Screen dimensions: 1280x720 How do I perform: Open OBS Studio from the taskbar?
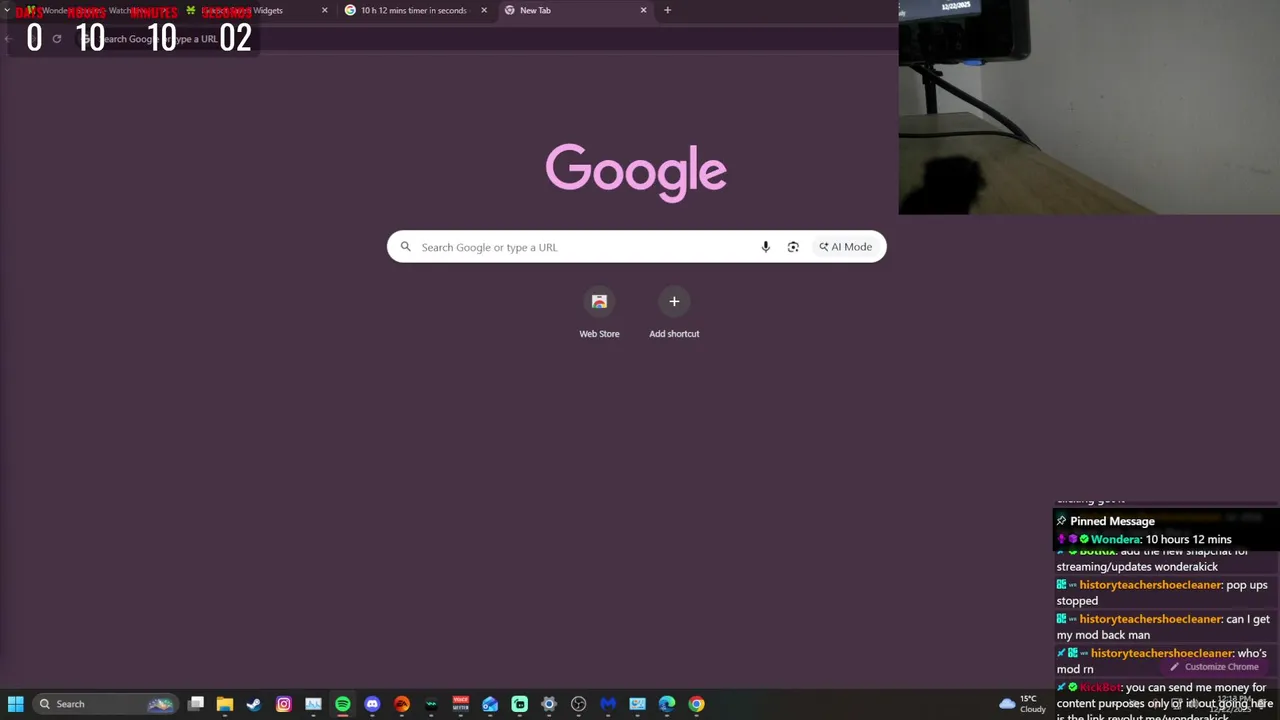click(x=578, y=704)
